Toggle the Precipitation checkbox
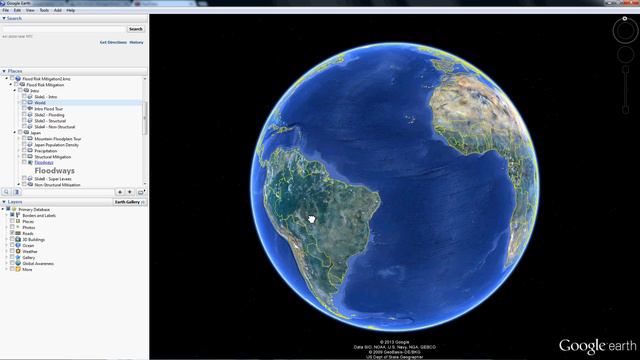 click(24, 151)
